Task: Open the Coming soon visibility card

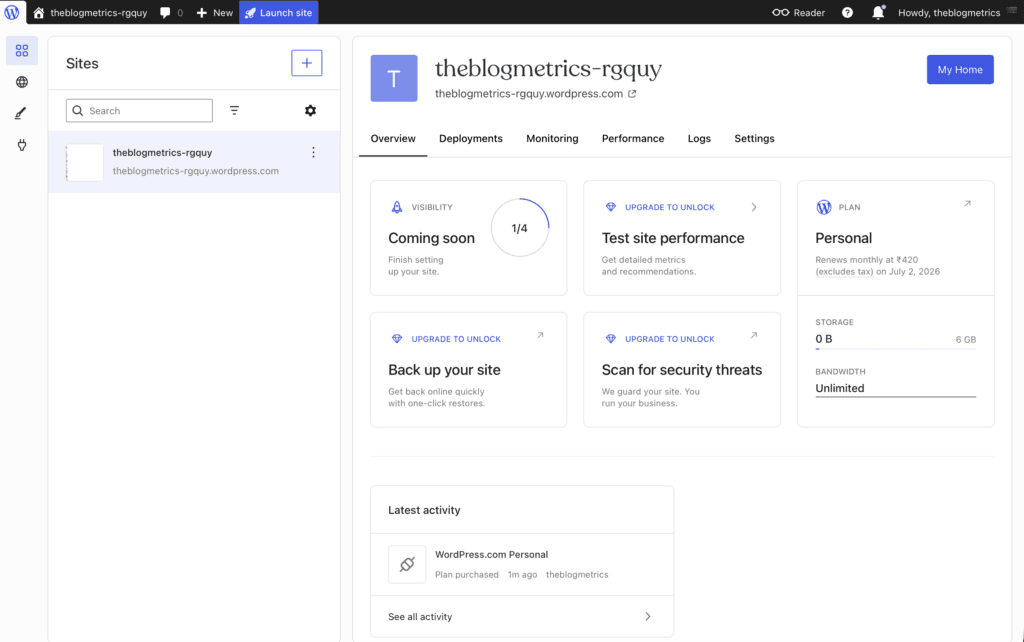Action: coord(468,238)
